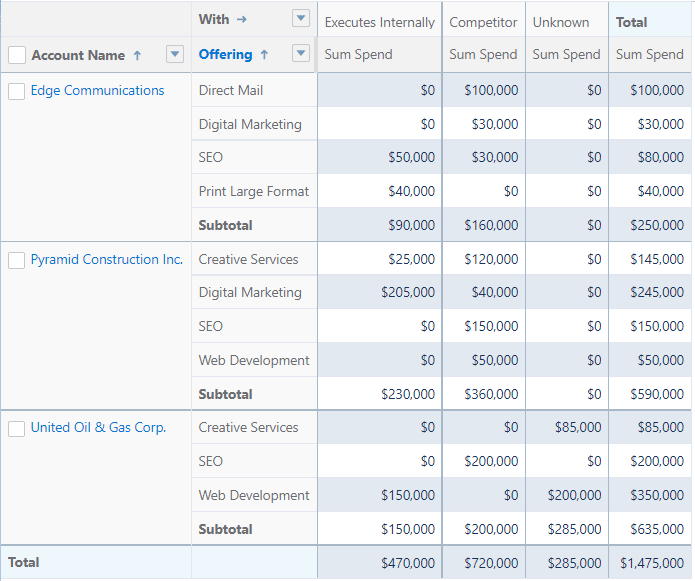
Task: Tick the select-all checkbox in the header
Action: (x=17, y=55)
